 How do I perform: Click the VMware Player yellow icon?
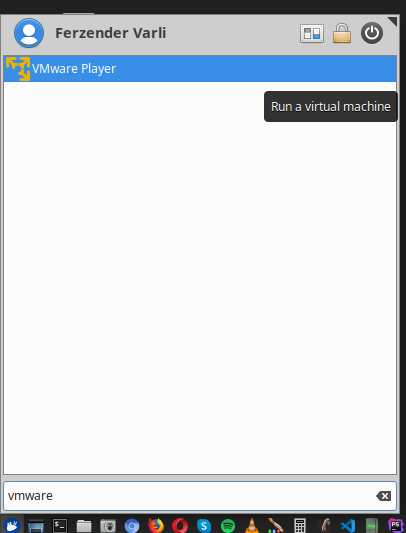coord(18,69)
